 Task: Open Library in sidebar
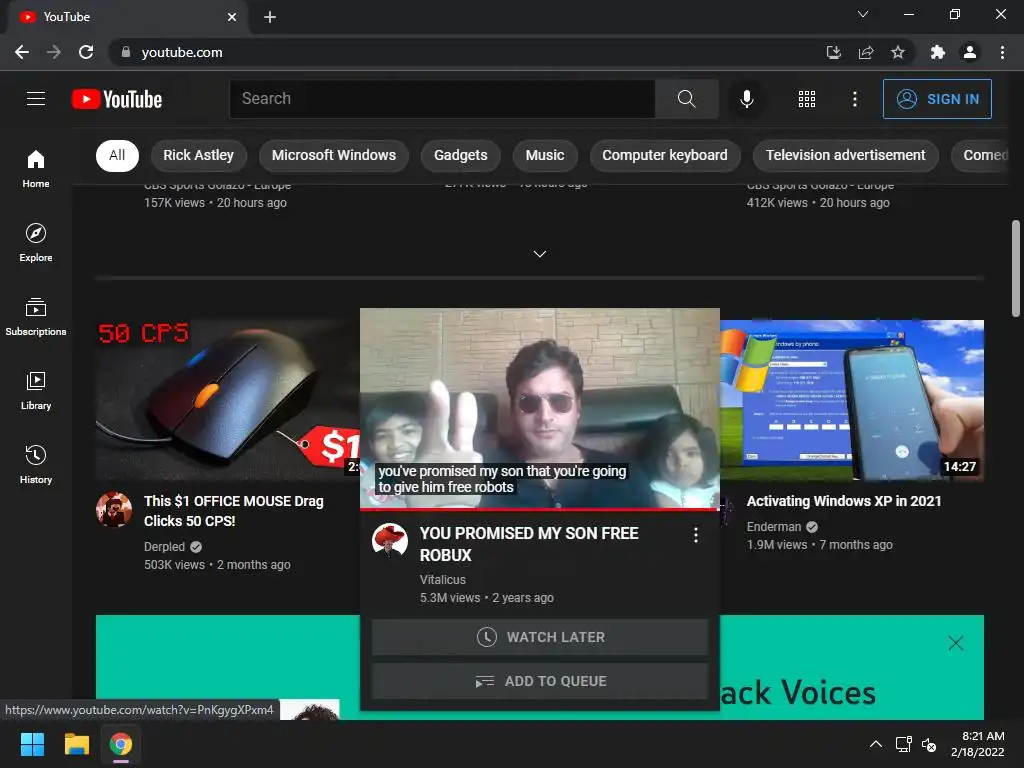tap(36, 390)
